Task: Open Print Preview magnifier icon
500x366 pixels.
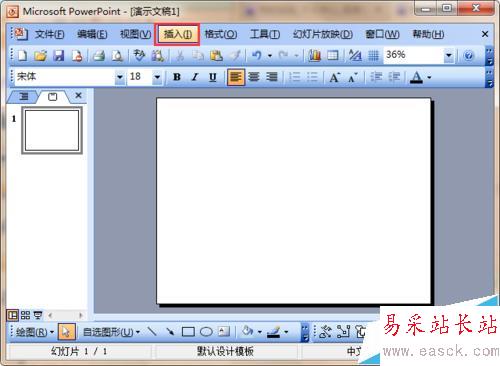Action: (x=117, y=56)
